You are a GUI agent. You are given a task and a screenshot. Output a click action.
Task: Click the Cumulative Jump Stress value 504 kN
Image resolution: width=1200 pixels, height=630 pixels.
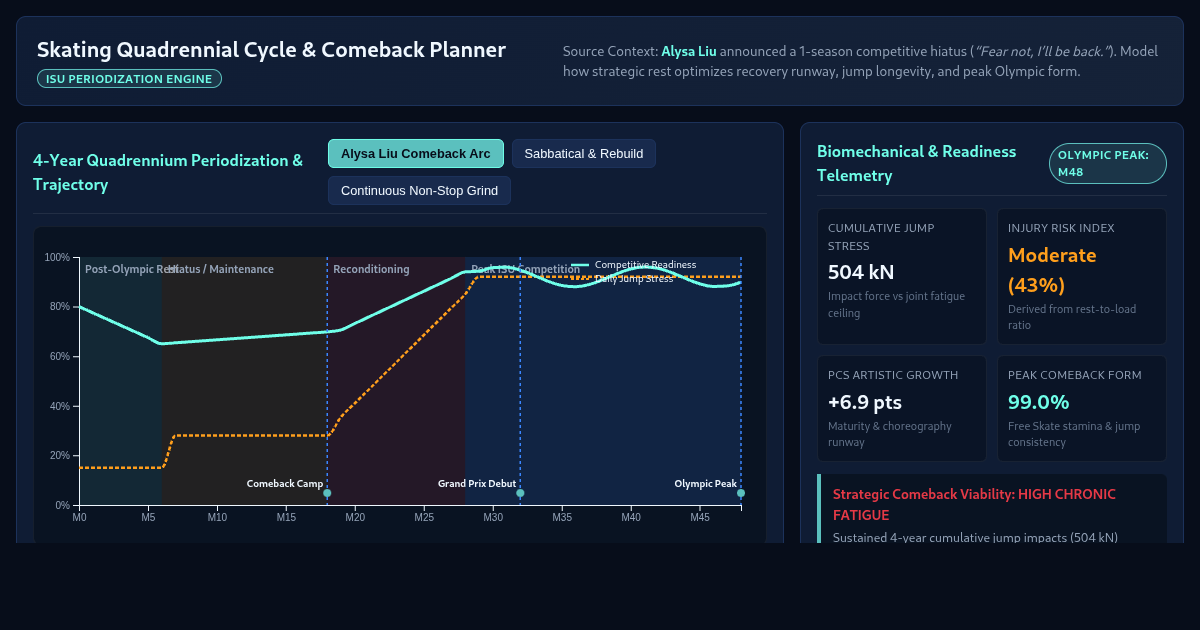click(861, 272)
